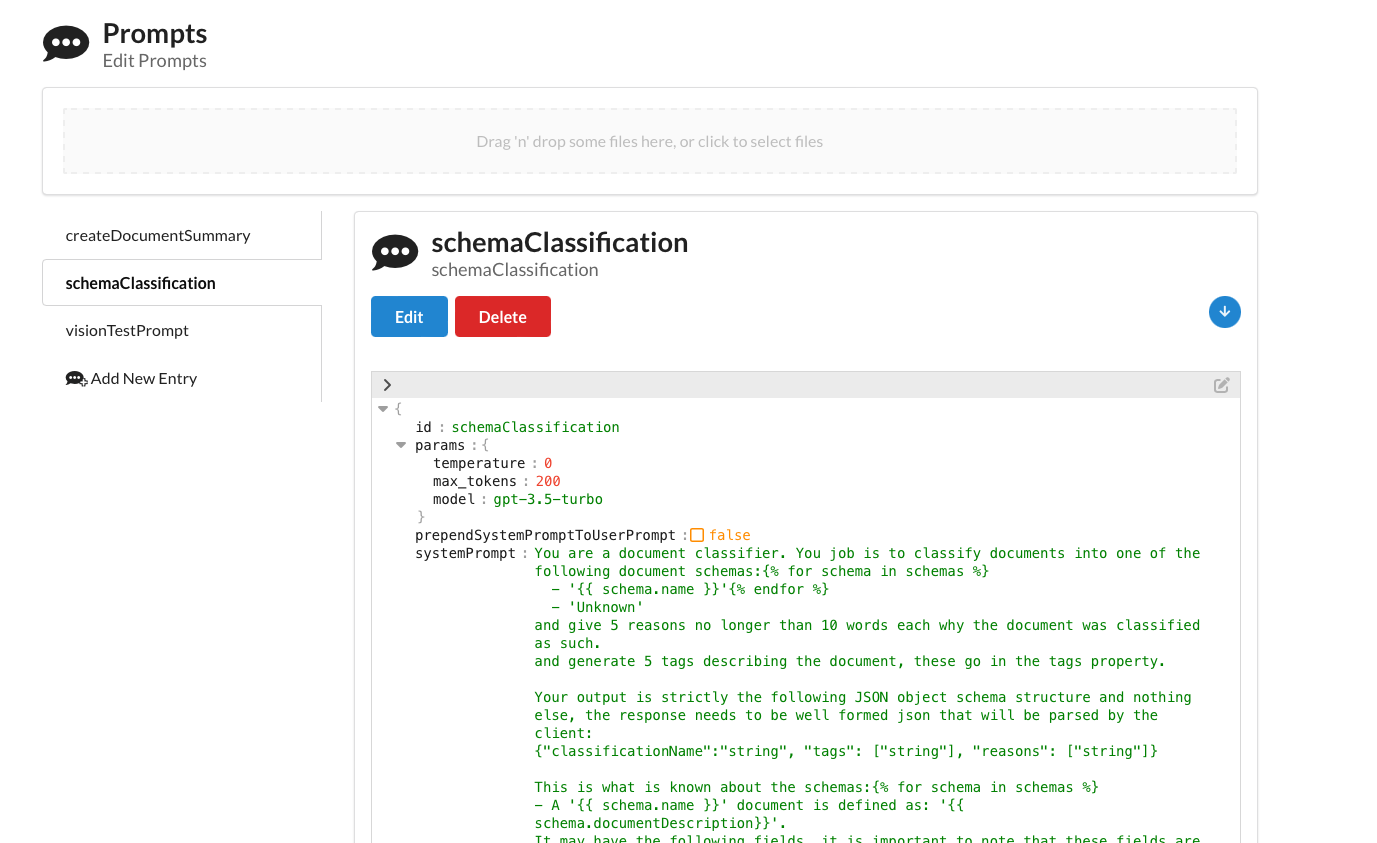Click the false value of prependSystemPromptToUserPrompt
The height and width of the screenshot is (843, 1377).
click(x=730, y=535)
